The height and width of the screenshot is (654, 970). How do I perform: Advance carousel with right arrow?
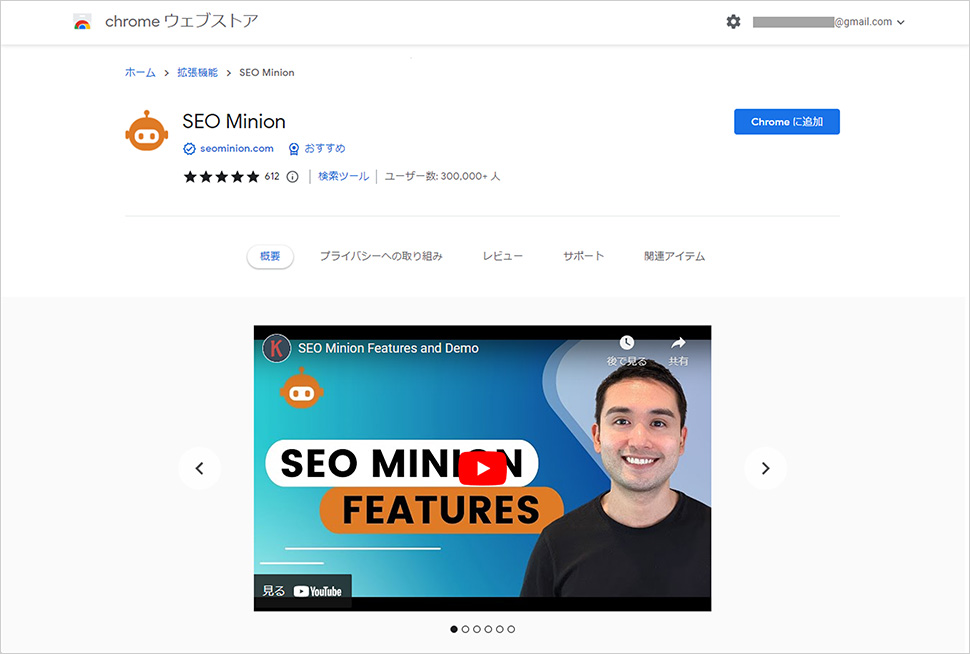(x=765, y=468)
